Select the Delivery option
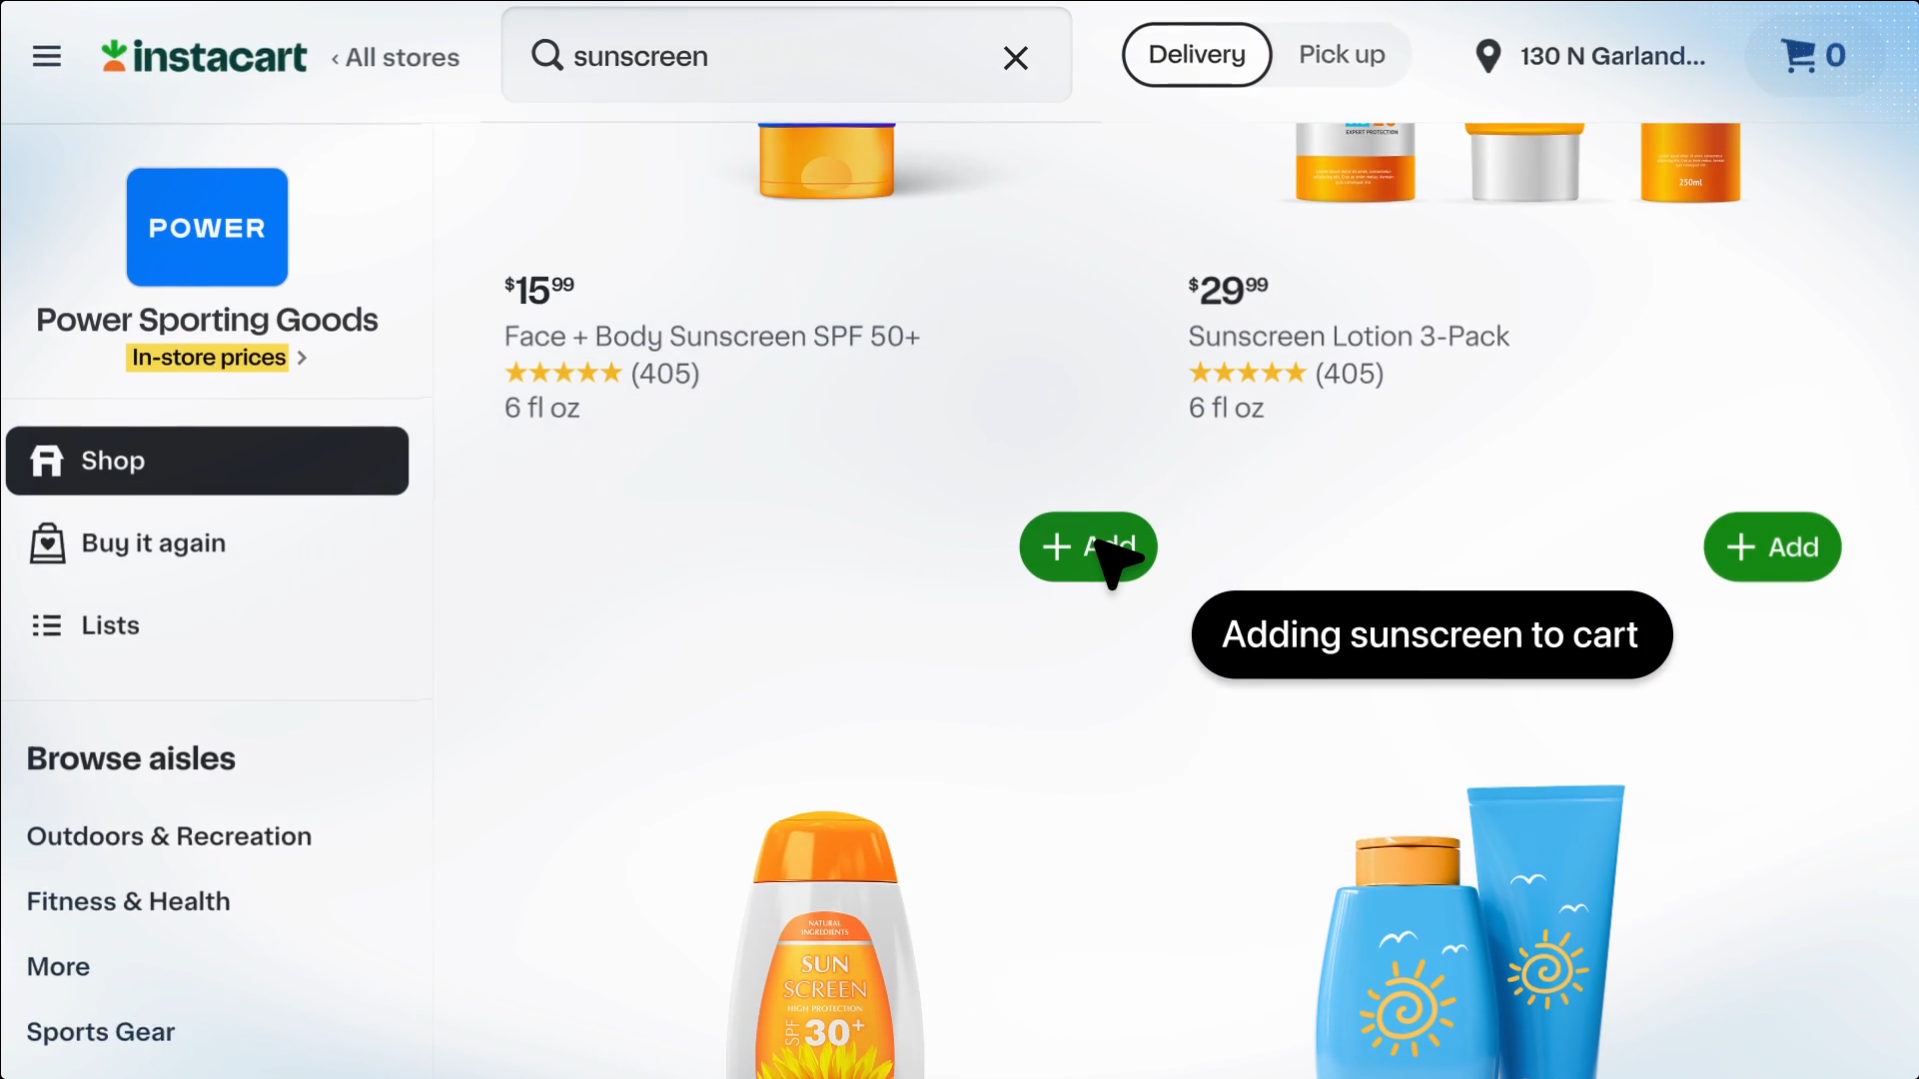The image size is (1919, 1079). pos(1196,55)
